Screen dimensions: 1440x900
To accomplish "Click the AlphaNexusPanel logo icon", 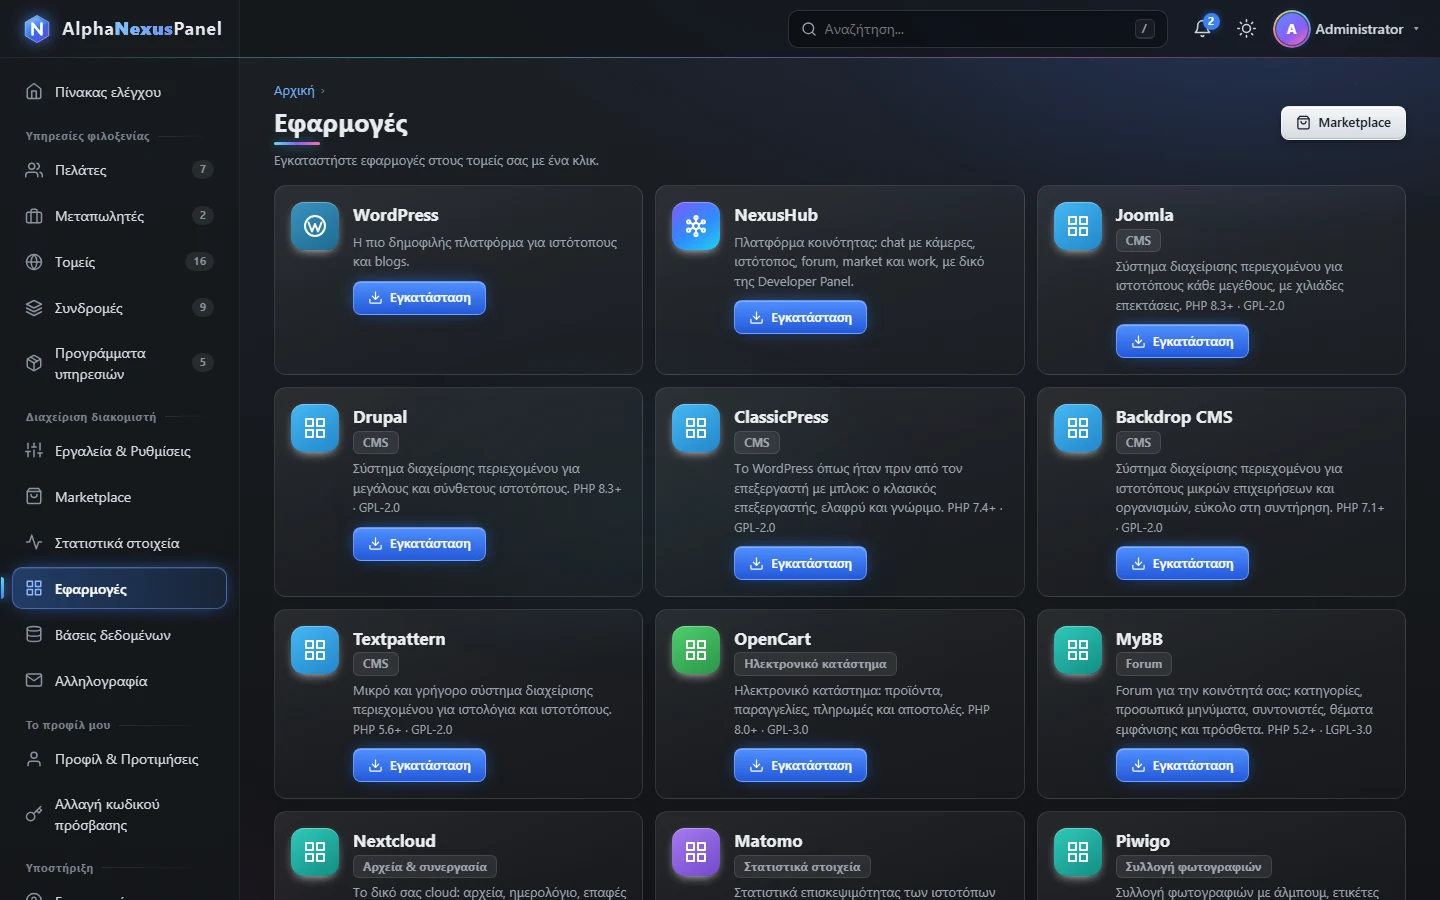I will [x=37, y=29].
